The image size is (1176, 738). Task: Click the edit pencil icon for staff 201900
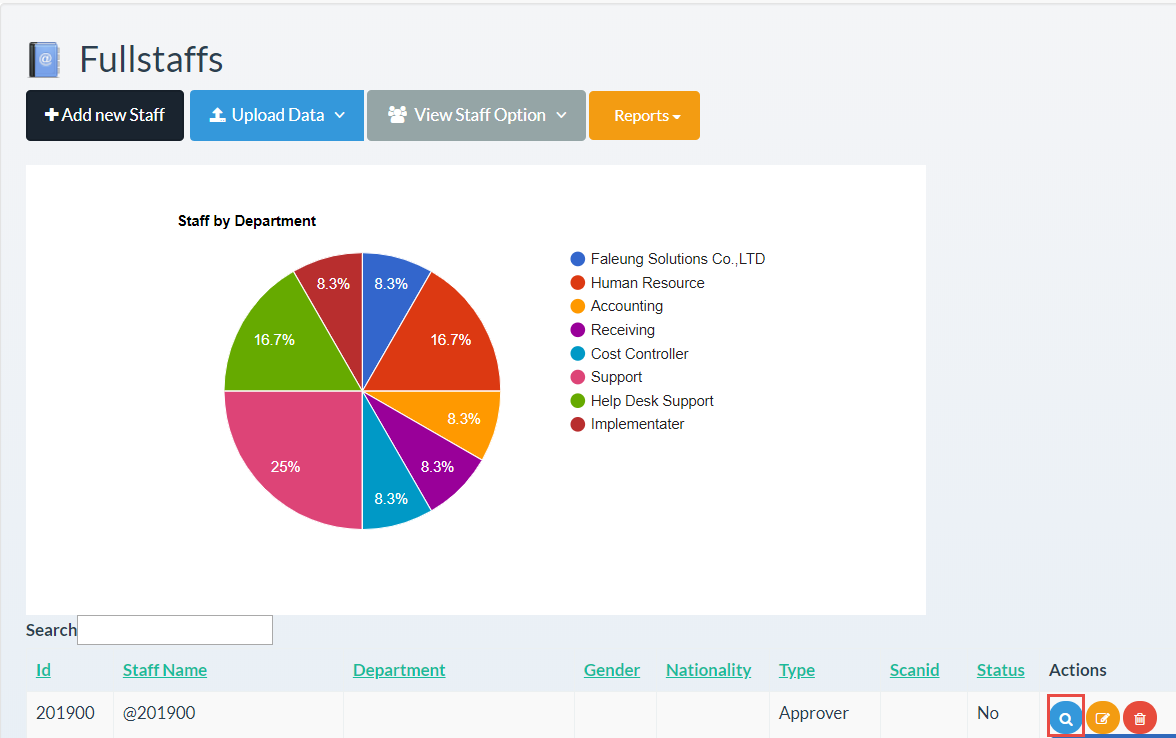tap(1103, 717)
